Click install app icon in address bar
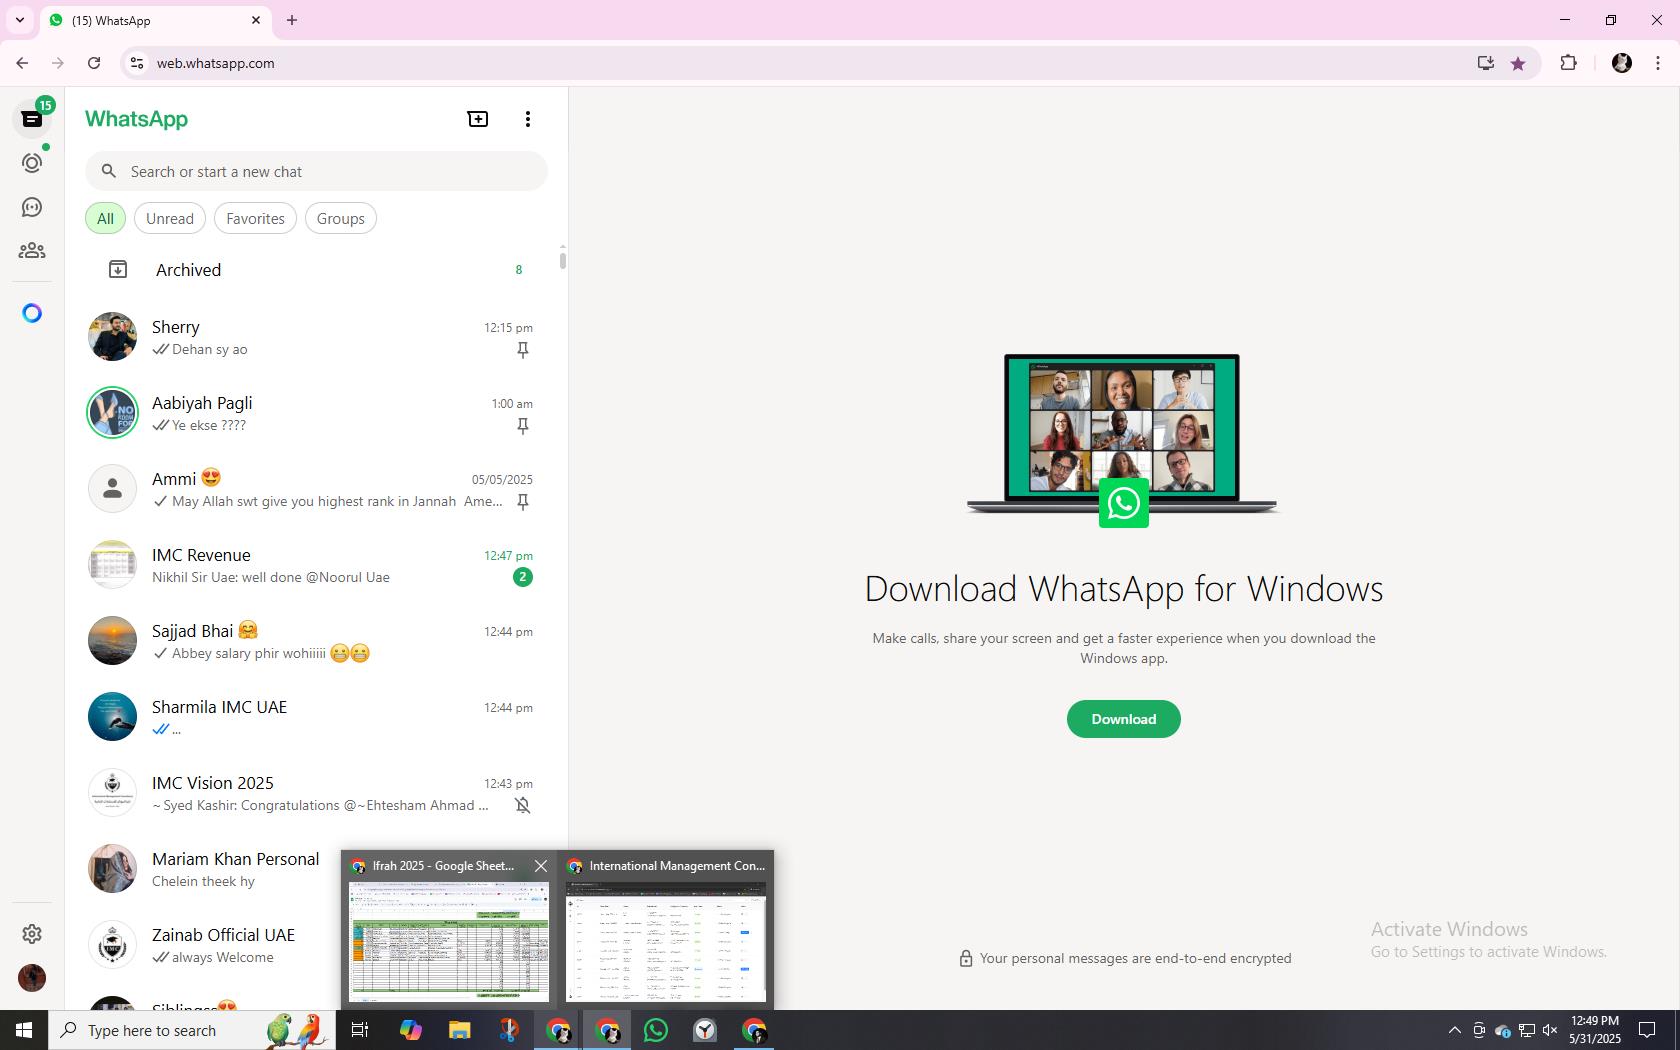This screenshot has width=1680, height=1050. click(x=1486, y=63)
